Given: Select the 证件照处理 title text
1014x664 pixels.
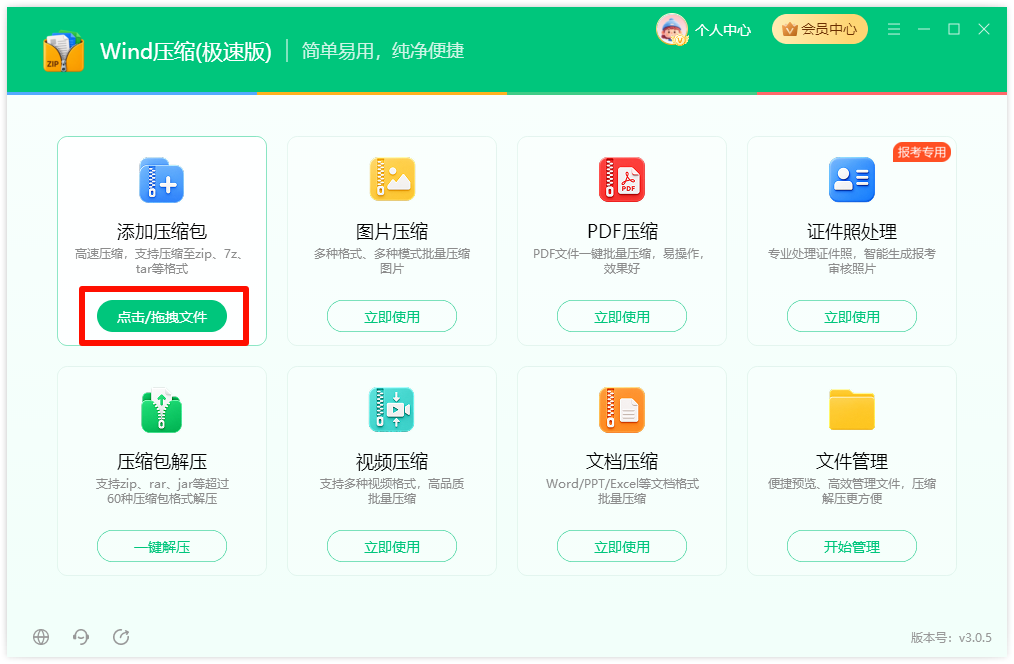Looking at the screenshot, I should click(852, 231).
